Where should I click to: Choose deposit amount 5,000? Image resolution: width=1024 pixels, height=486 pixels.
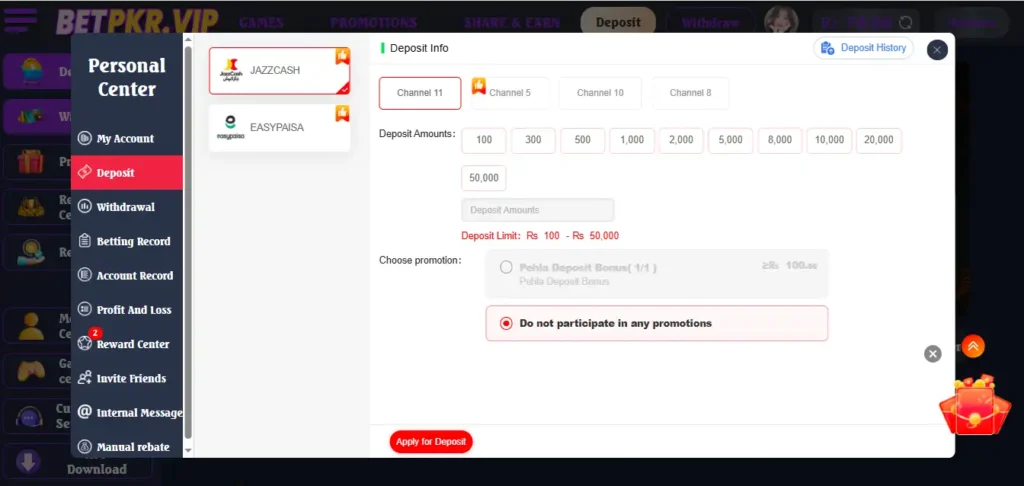730,140
